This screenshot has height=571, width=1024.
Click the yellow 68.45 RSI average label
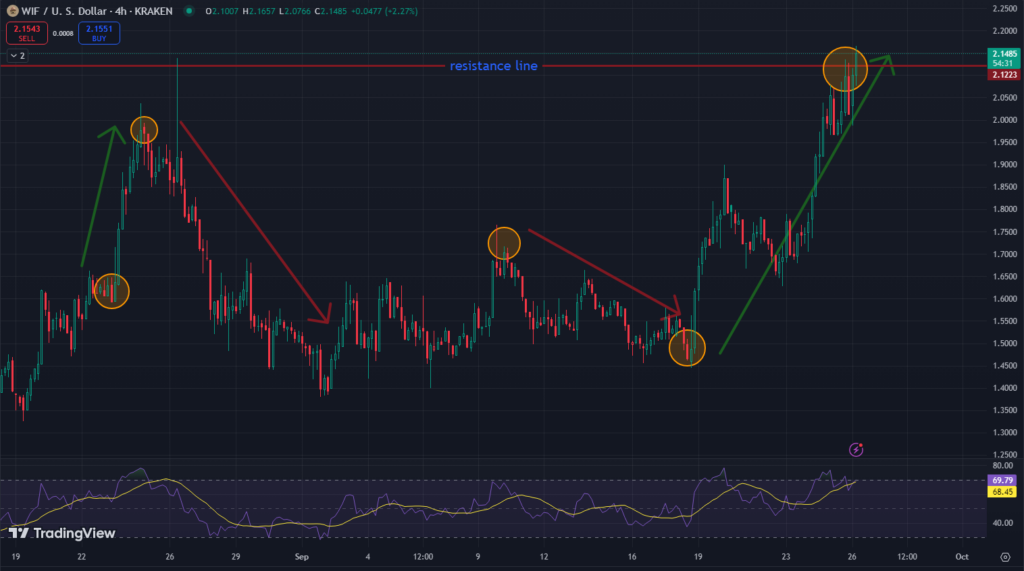[x=1002, y=492]
